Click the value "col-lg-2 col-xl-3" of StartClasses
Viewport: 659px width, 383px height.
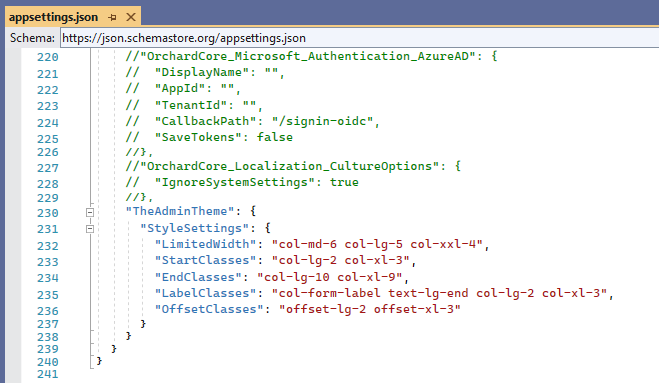coord(340,260)
